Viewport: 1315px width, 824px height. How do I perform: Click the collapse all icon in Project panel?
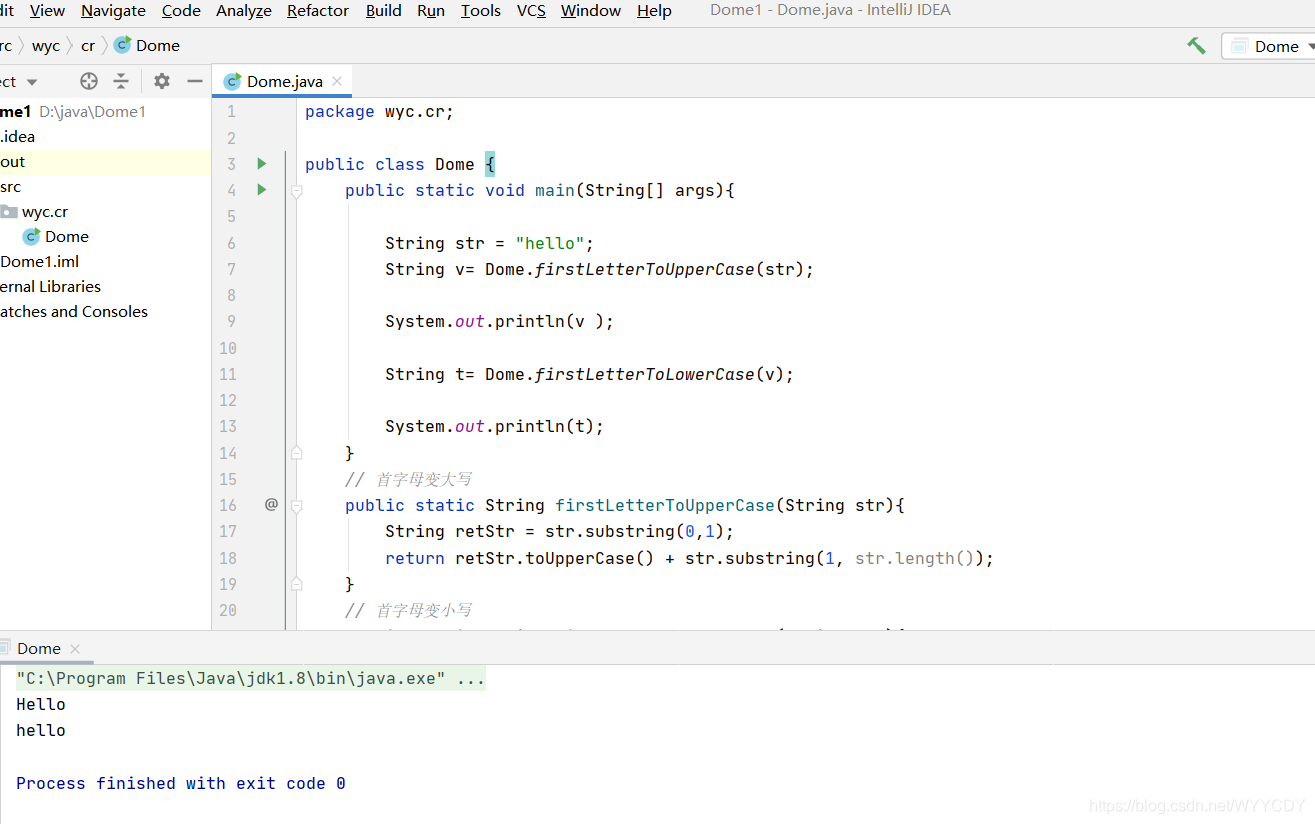click(x=121, y=81)
